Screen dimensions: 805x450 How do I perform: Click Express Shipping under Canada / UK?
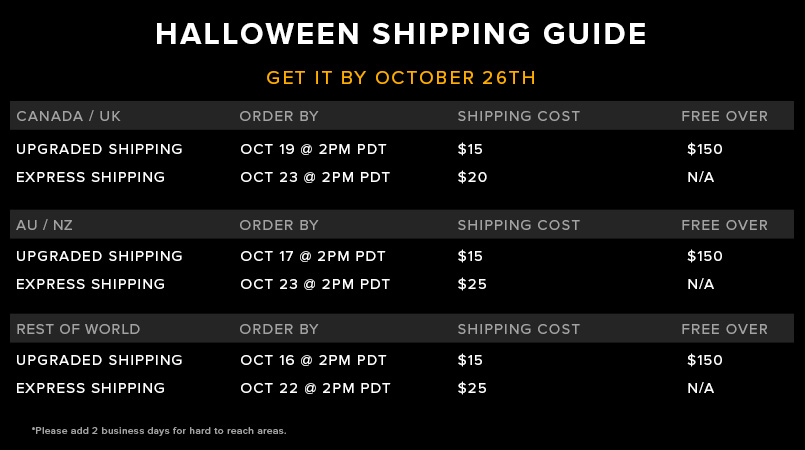(90, 177)
